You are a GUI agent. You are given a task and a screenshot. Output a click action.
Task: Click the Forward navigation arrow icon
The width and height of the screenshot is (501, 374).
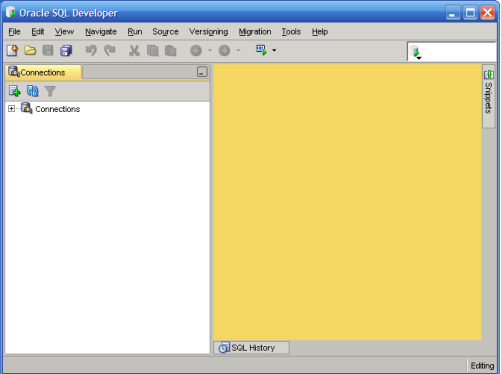pos(224,51)
